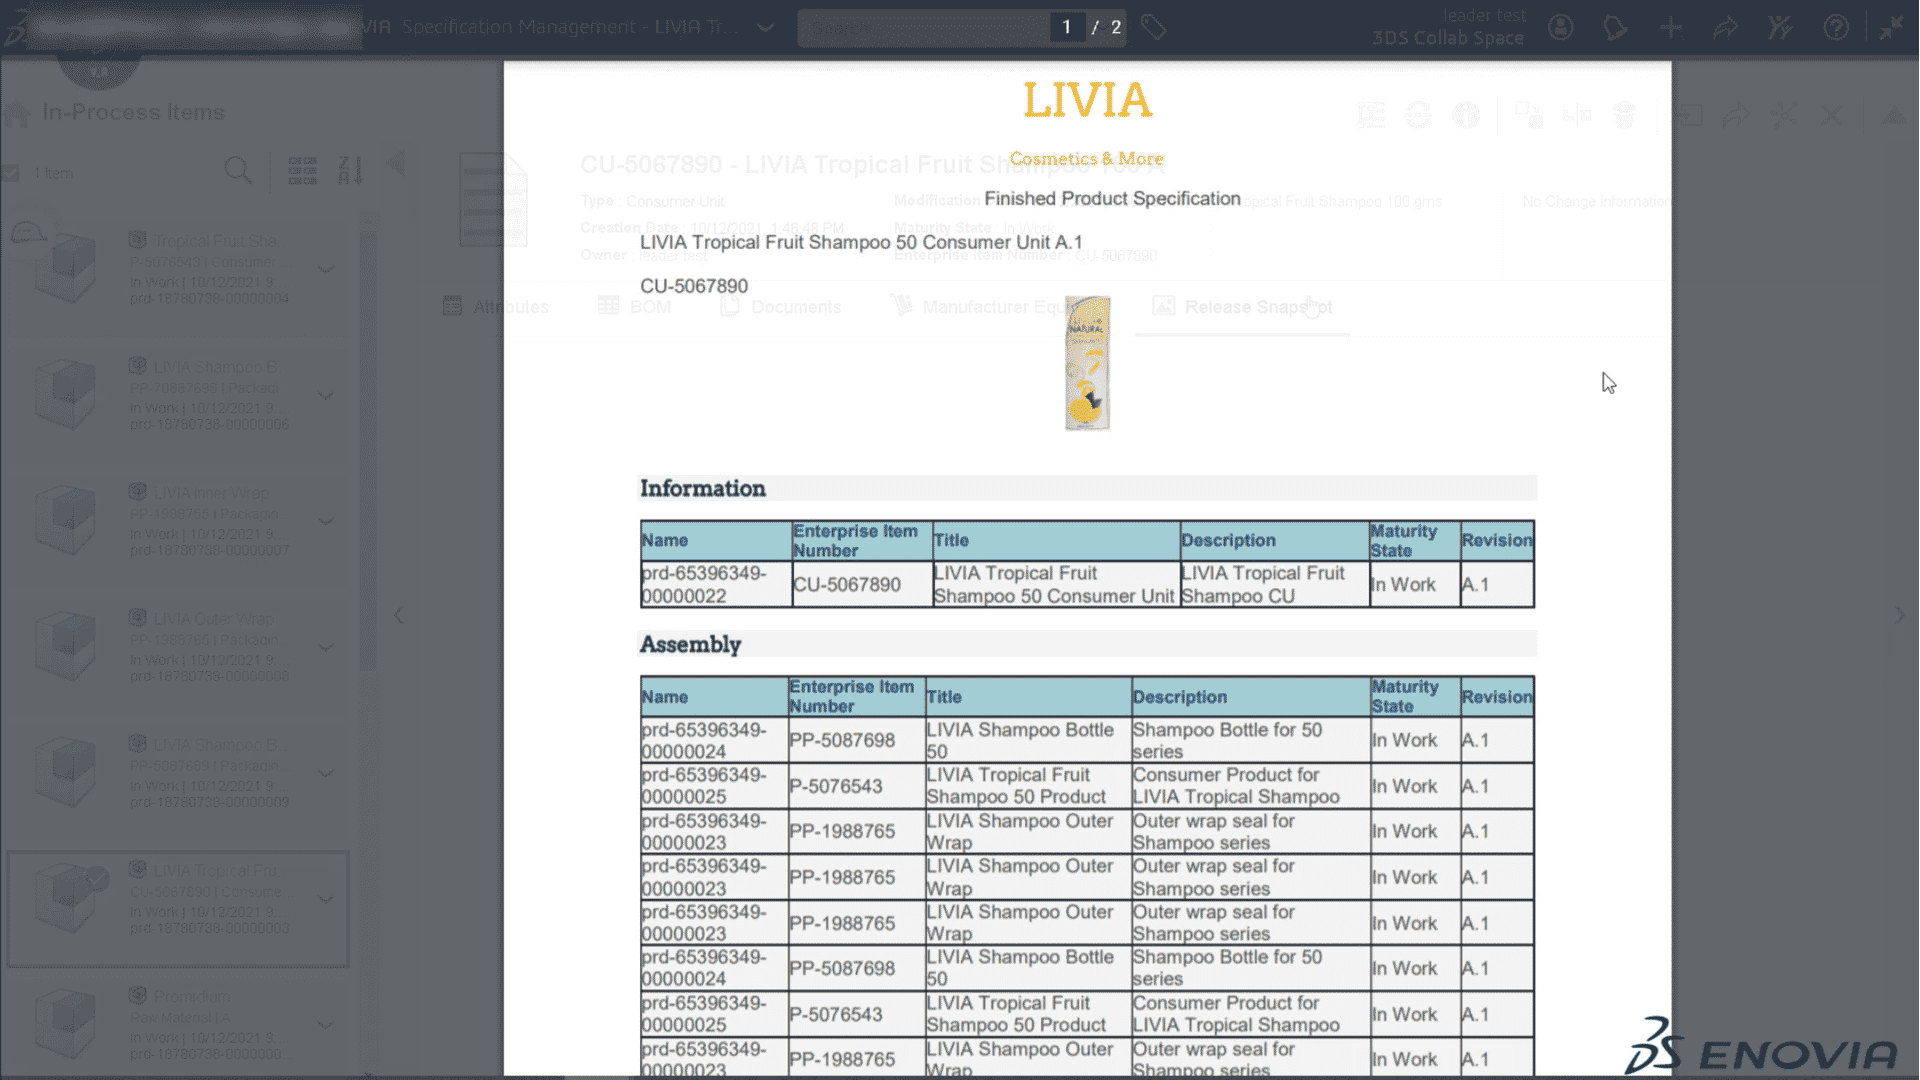Open the app title dropdown chevron

(x=765, y=27)
